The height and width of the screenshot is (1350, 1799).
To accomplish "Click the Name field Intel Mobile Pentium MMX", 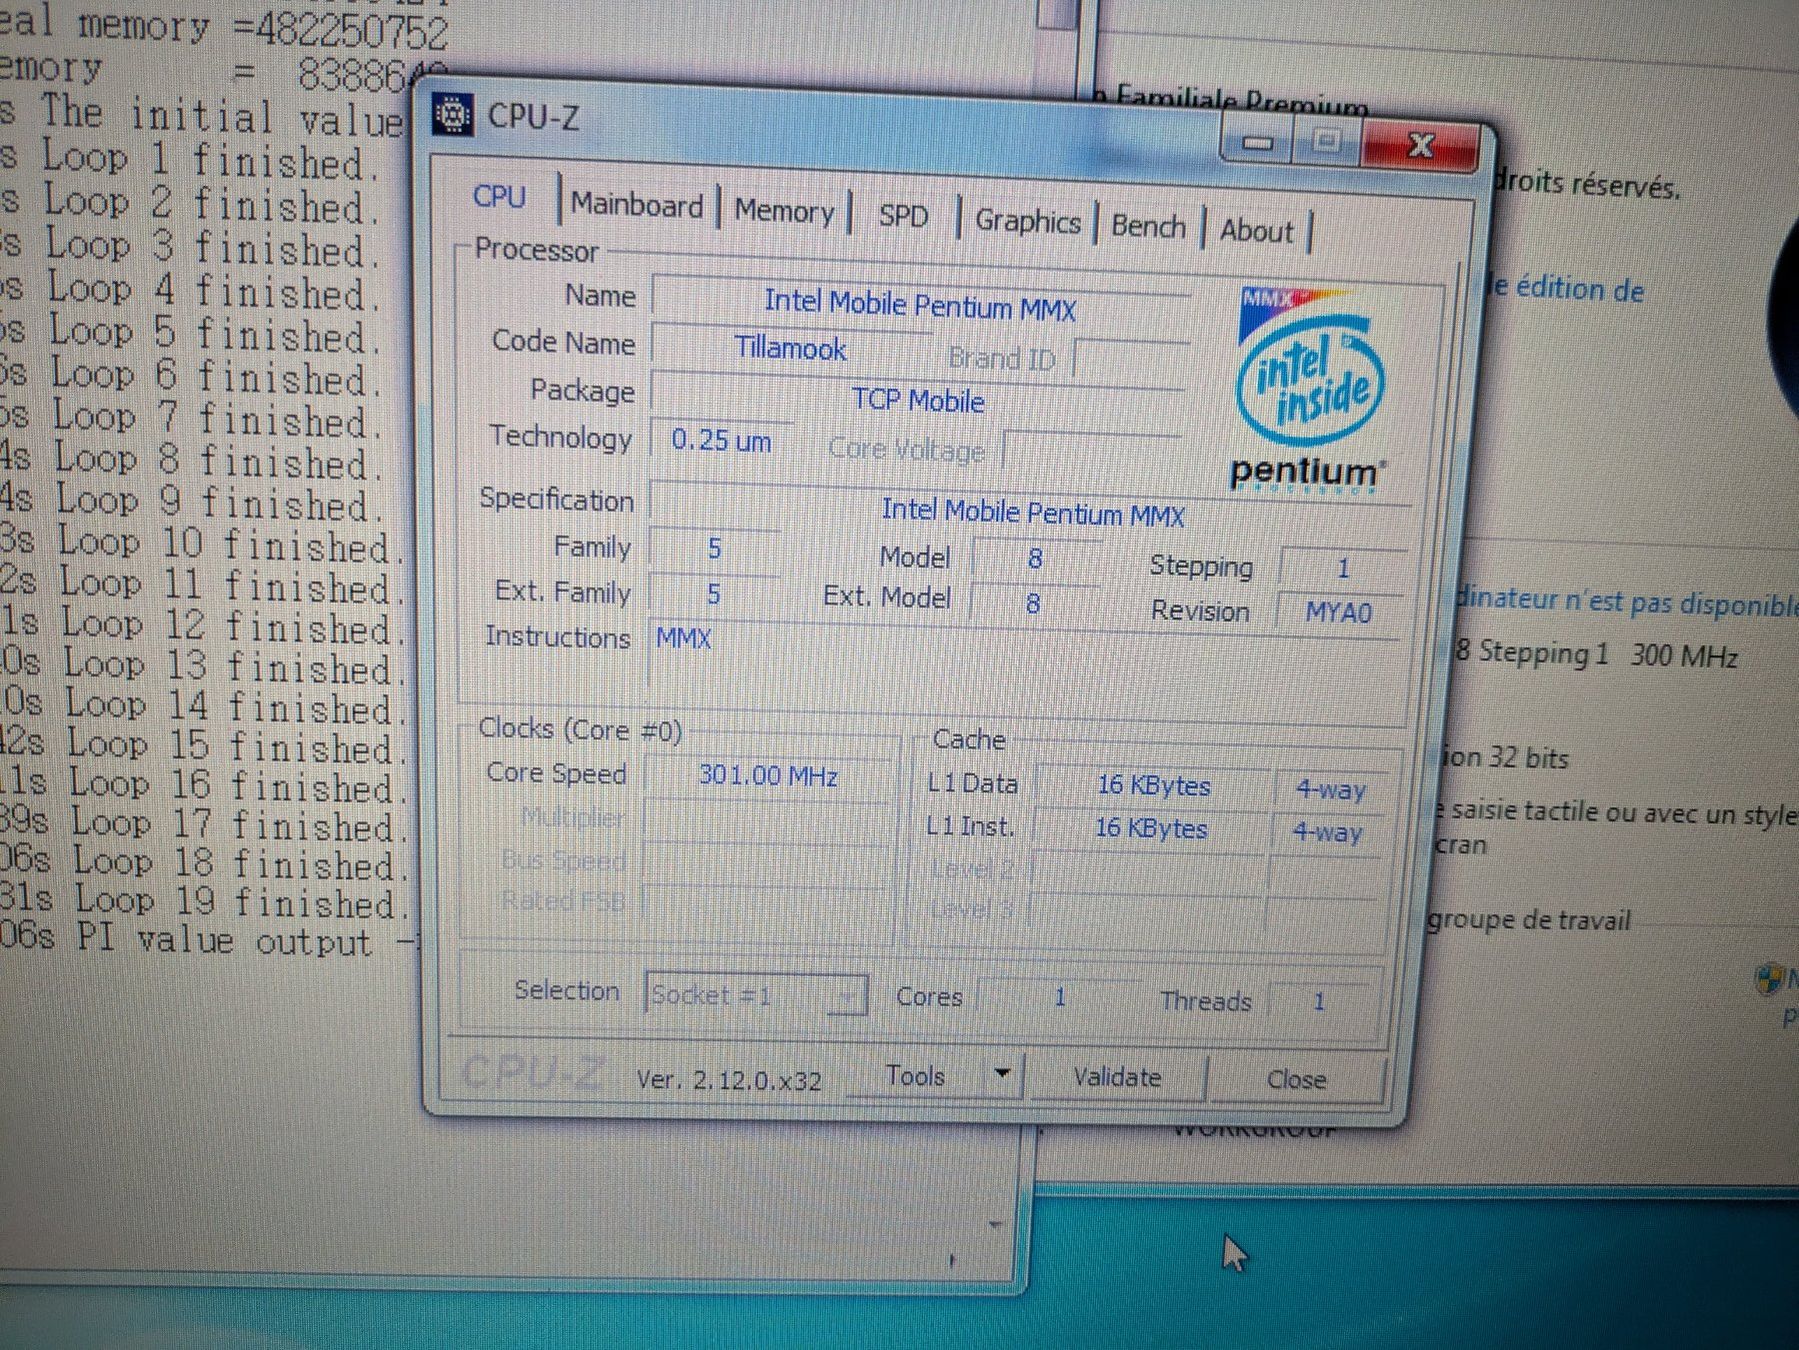I will pyautogui.click(x=920, y=305).
